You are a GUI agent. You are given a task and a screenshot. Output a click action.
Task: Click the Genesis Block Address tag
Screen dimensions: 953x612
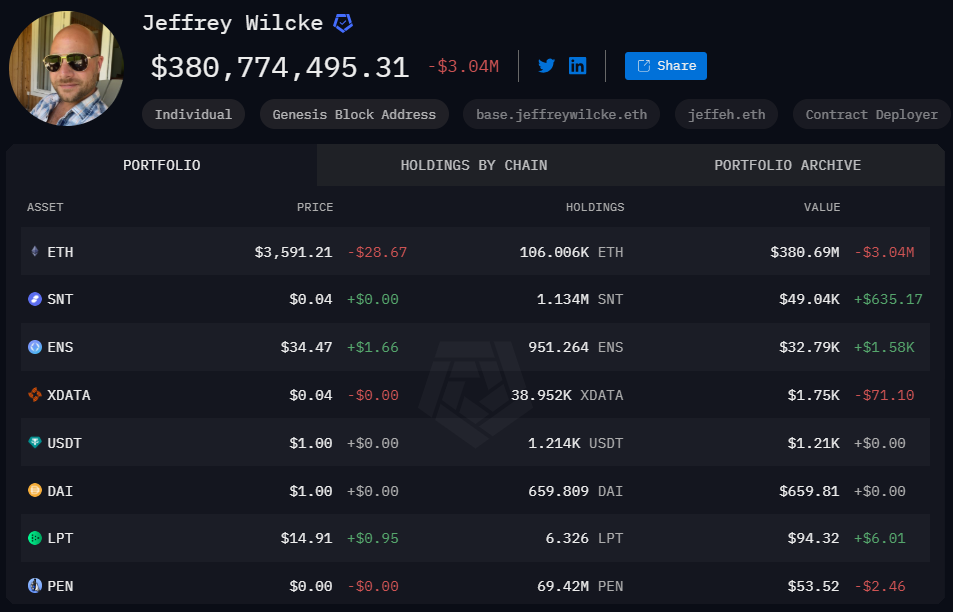point(354,114)
